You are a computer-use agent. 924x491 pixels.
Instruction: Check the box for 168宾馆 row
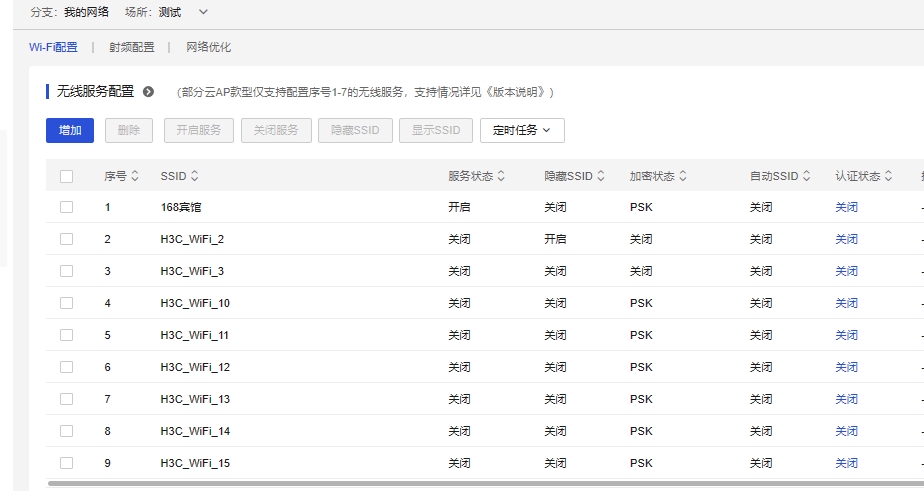pos(66,207)
